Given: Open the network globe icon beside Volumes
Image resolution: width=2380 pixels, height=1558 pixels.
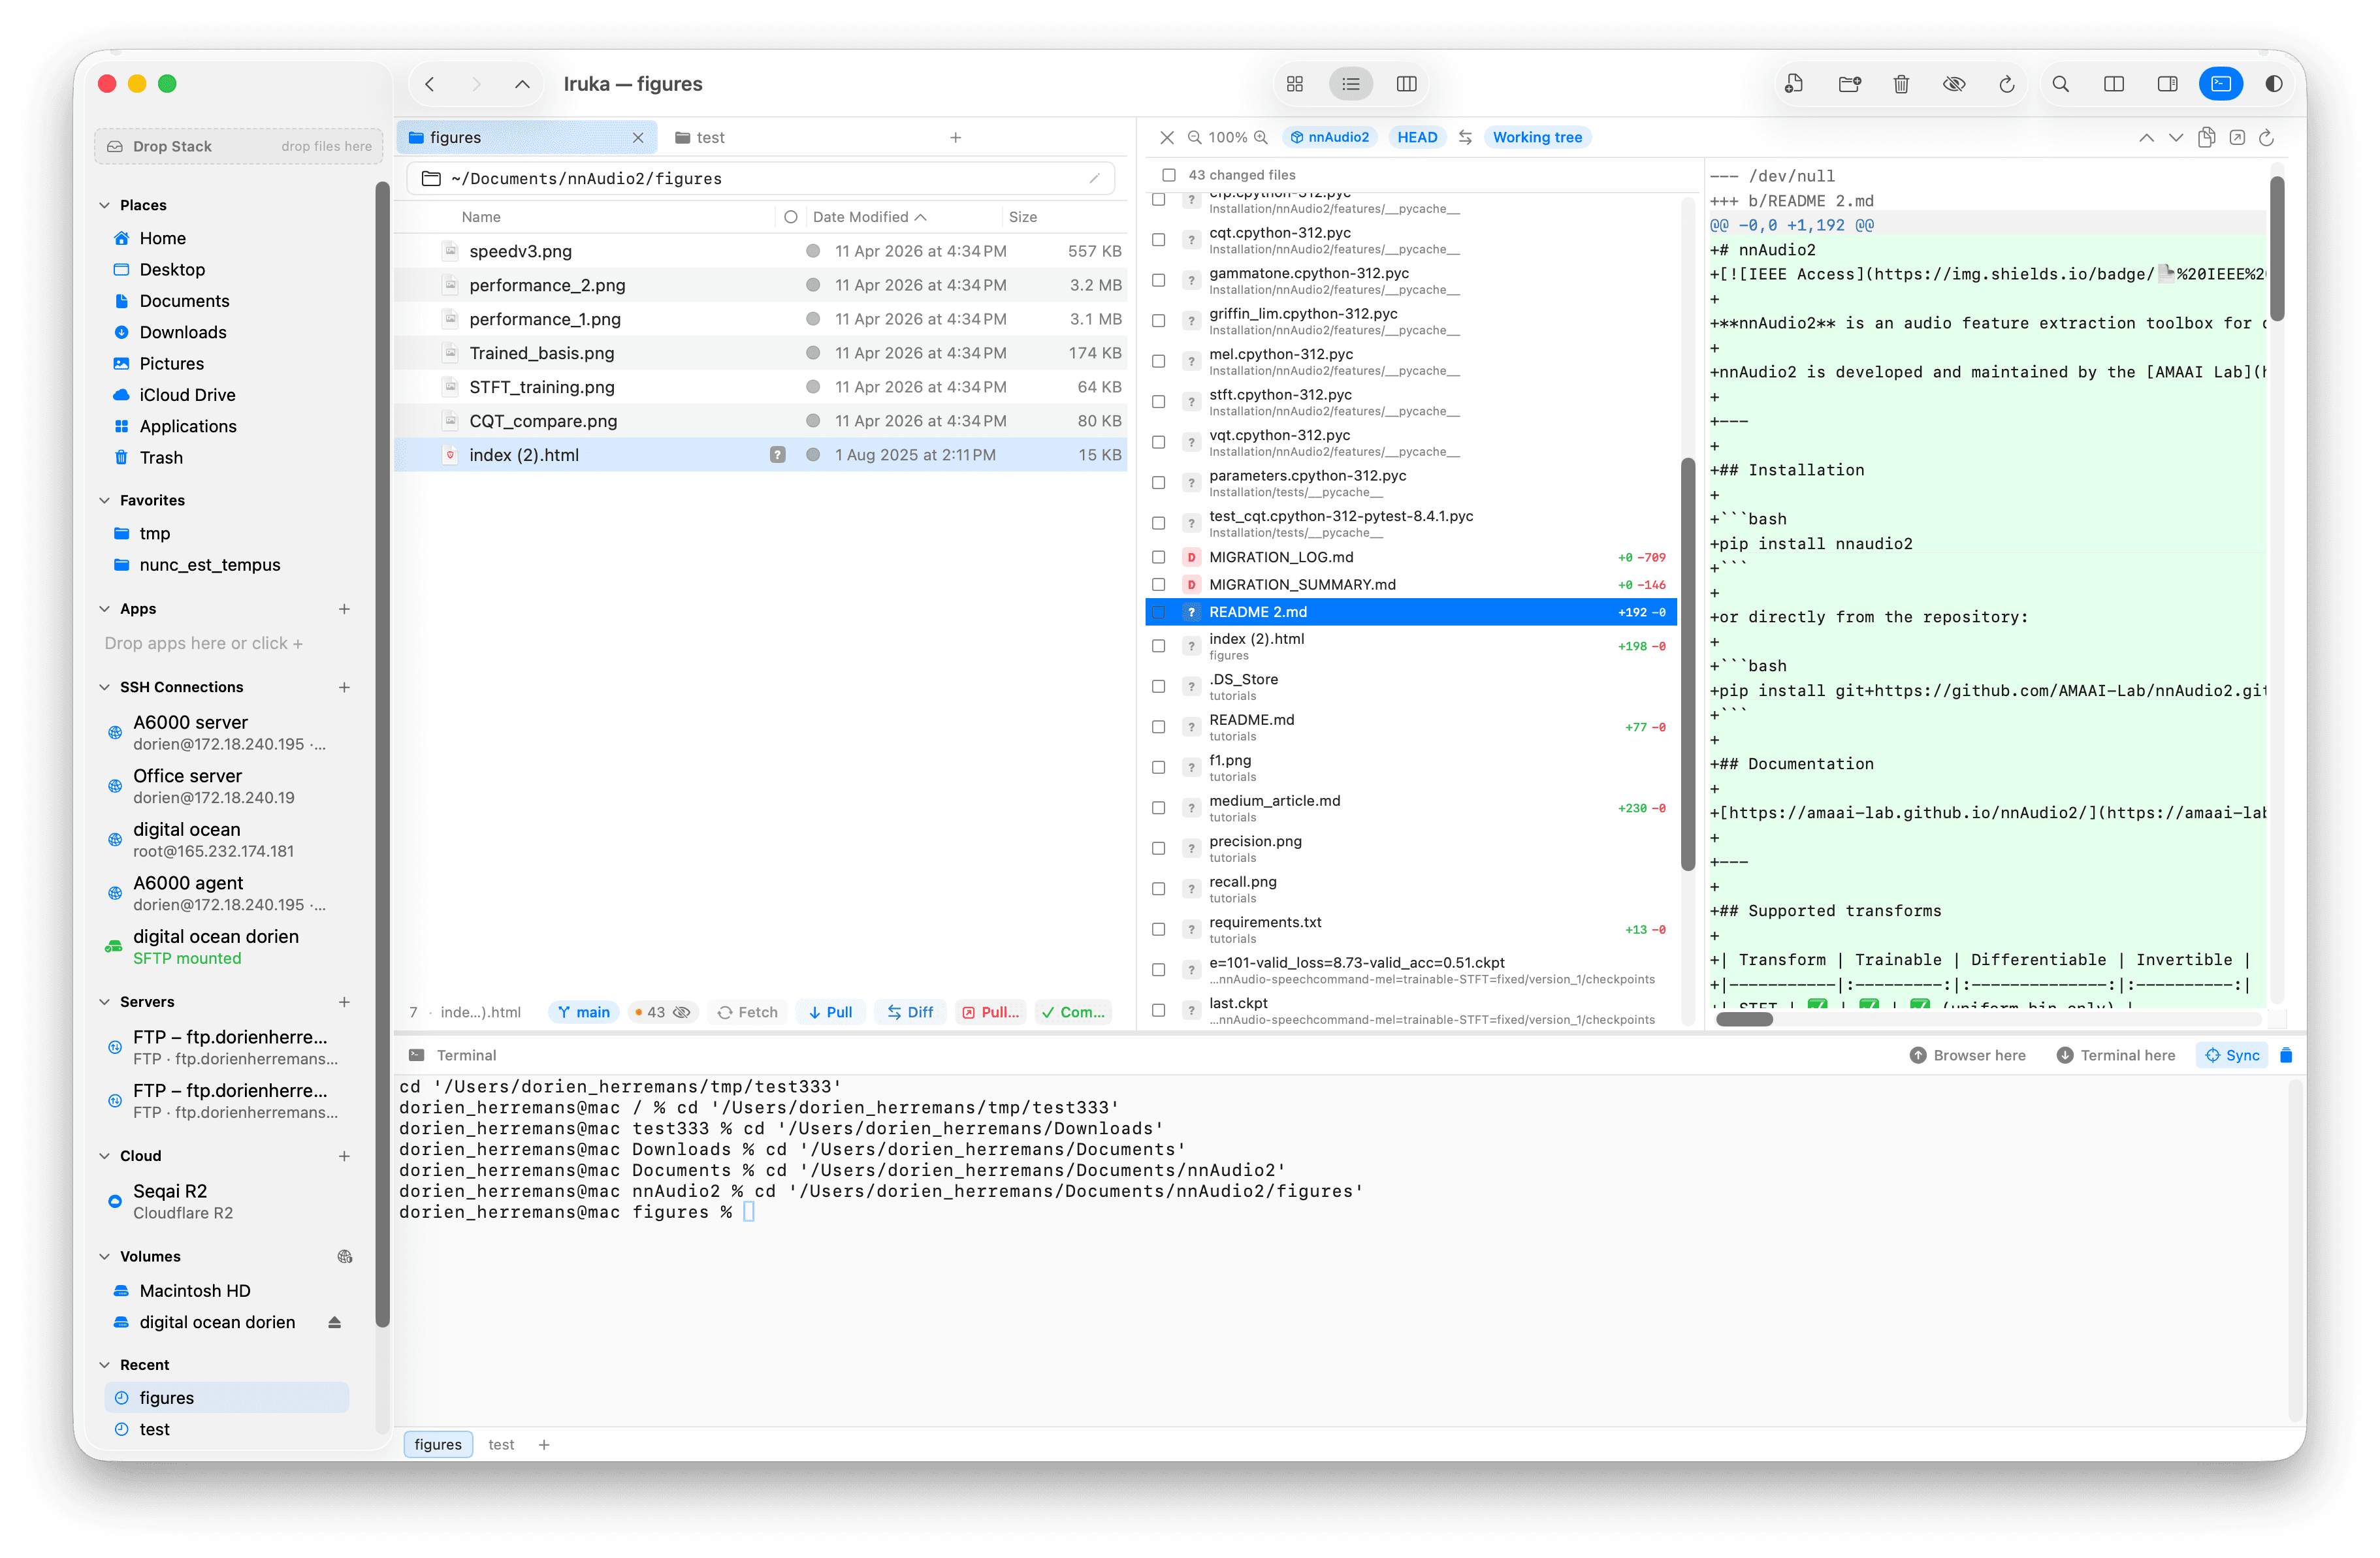Looking at the screenshot, I should coord(345,1256).
